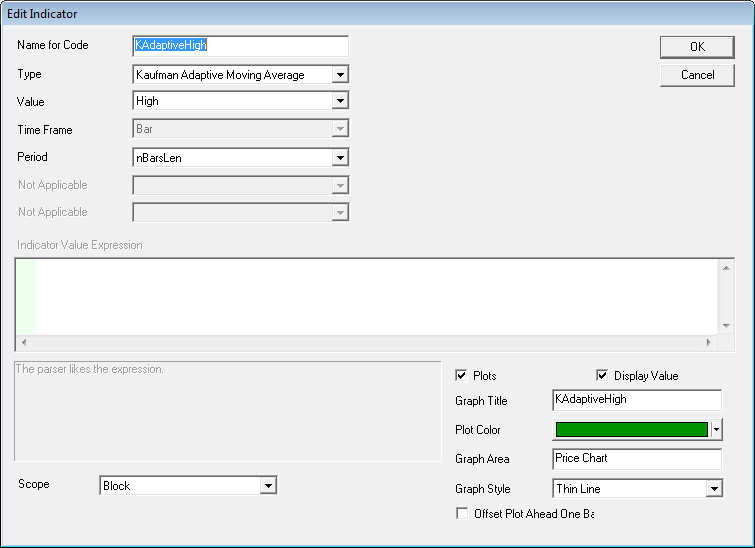Screen dimensions: 755x548
Task: Open the Graph Style dropdown
Action: (x=714, y=489)
